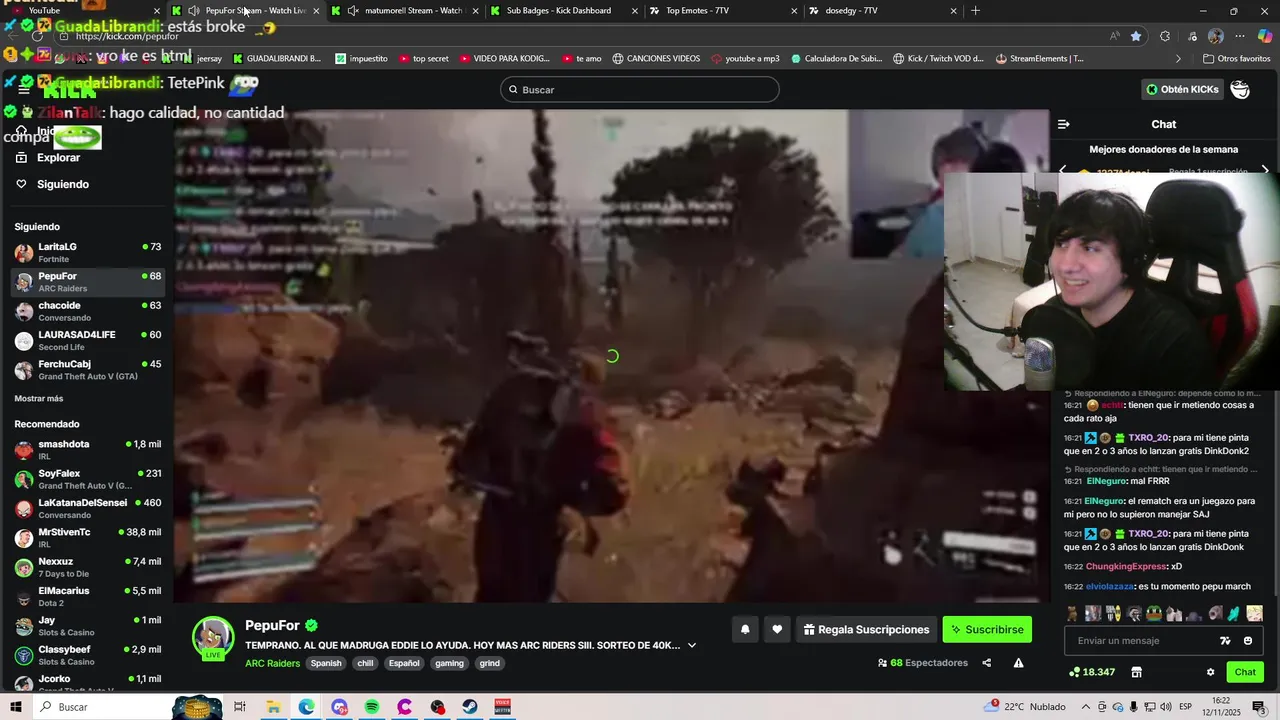
Task: Click the green Chat send button
Action: pyautogui.click(x=1245, y=672)
